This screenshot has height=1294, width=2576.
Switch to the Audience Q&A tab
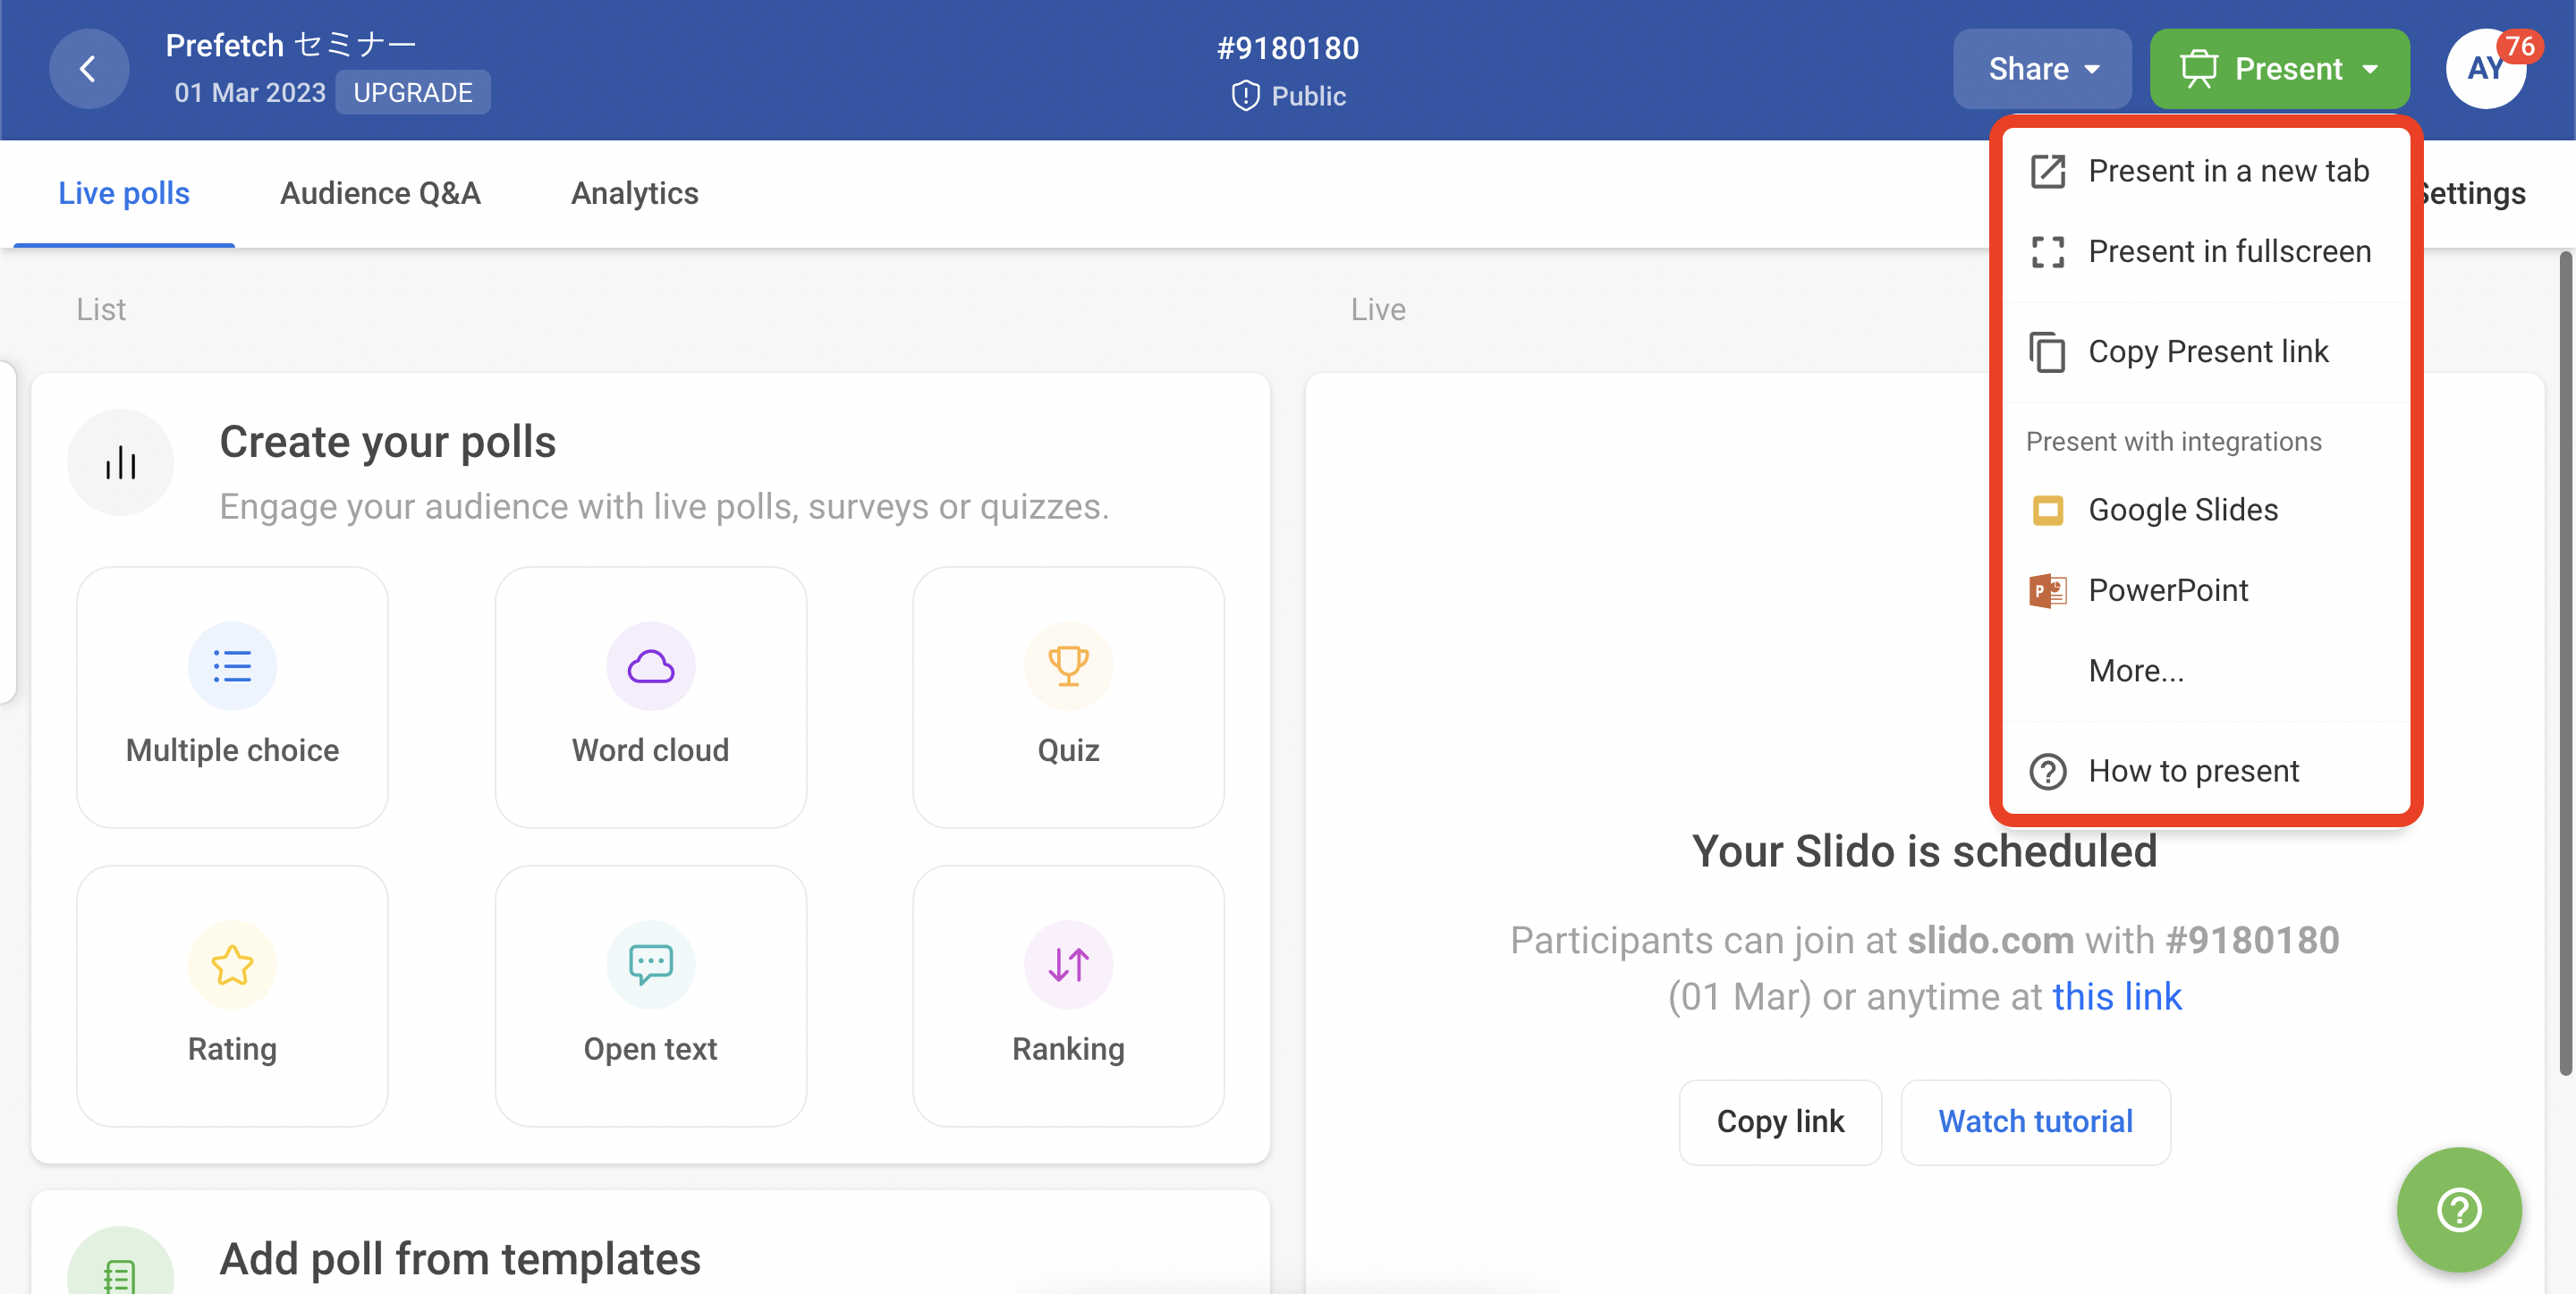380,193
